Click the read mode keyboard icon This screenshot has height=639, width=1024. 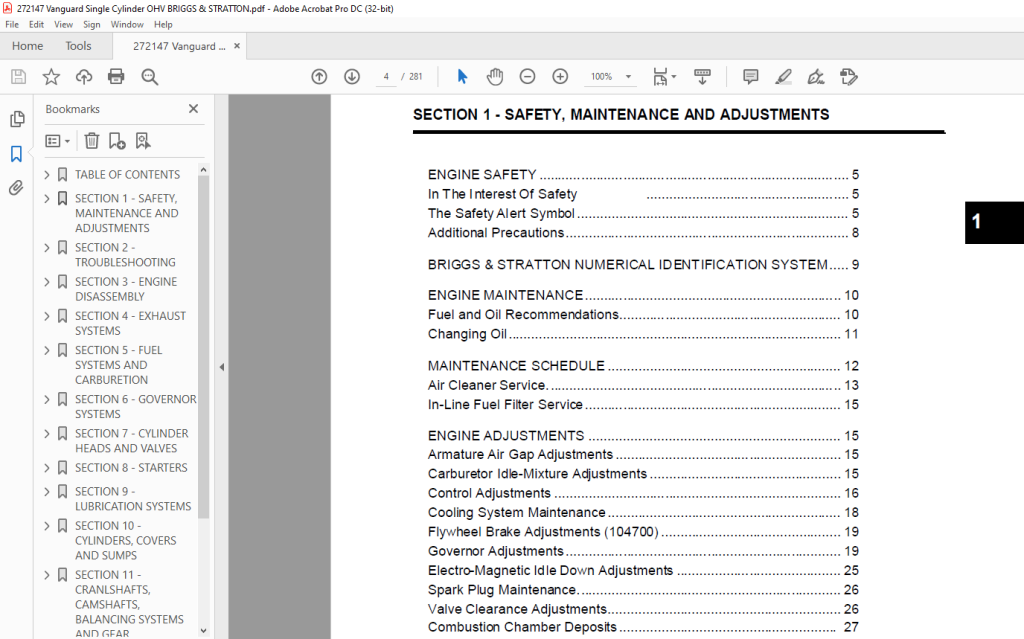click(703, 77)
